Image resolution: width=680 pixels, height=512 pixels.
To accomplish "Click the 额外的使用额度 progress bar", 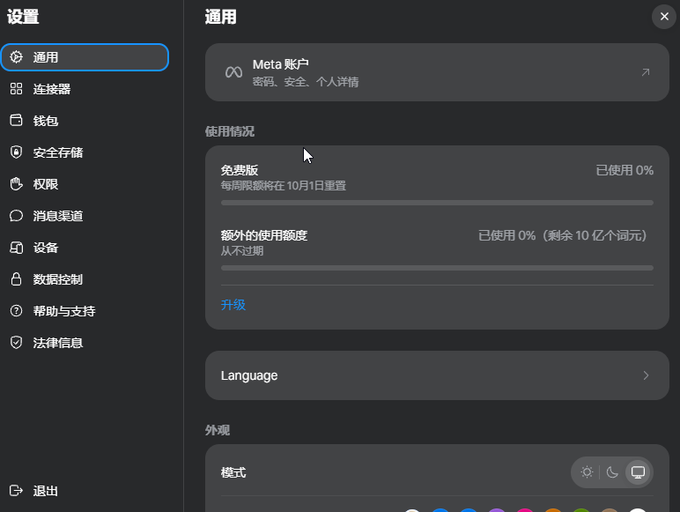I will pyautogui.click(x=437, y=268).
